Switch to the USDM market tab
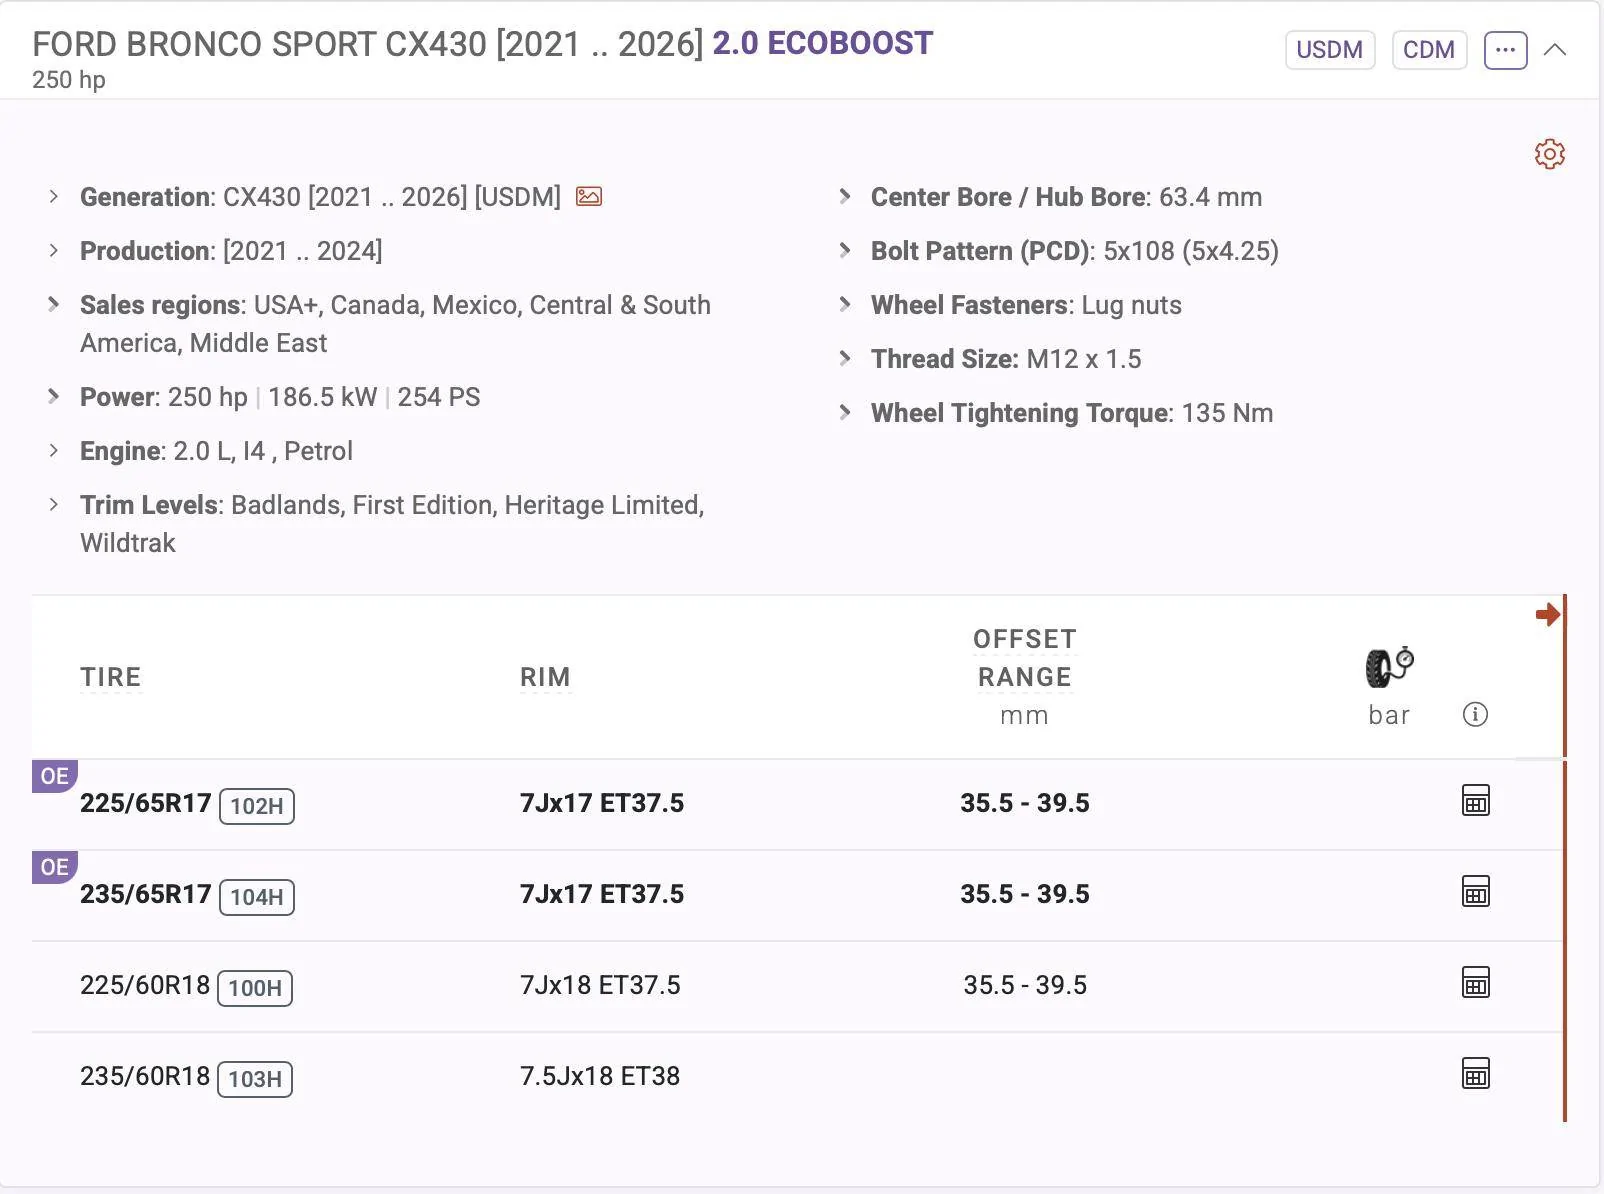1604x1194 pixels. coord(1330,48)
